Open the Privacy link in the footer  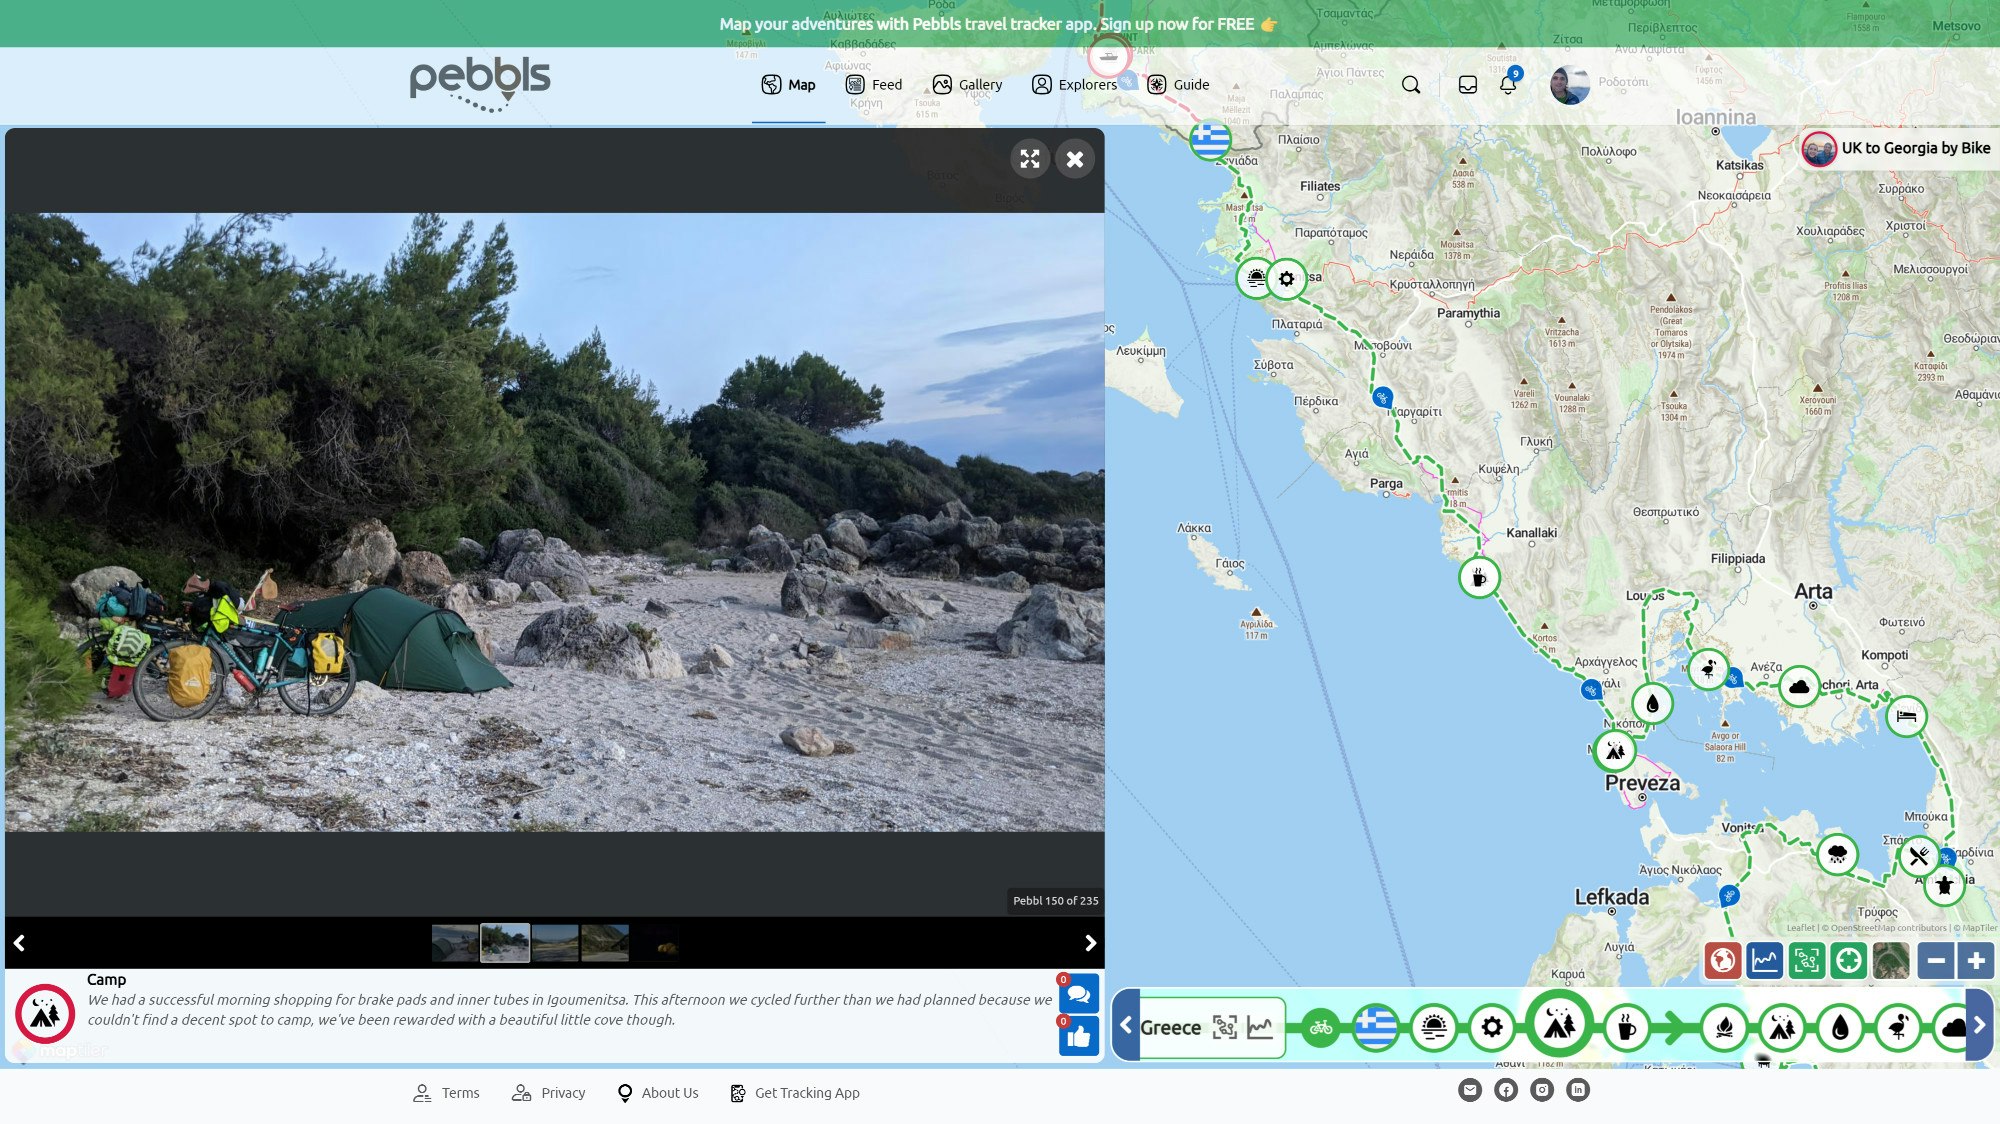pos(548,1093)
